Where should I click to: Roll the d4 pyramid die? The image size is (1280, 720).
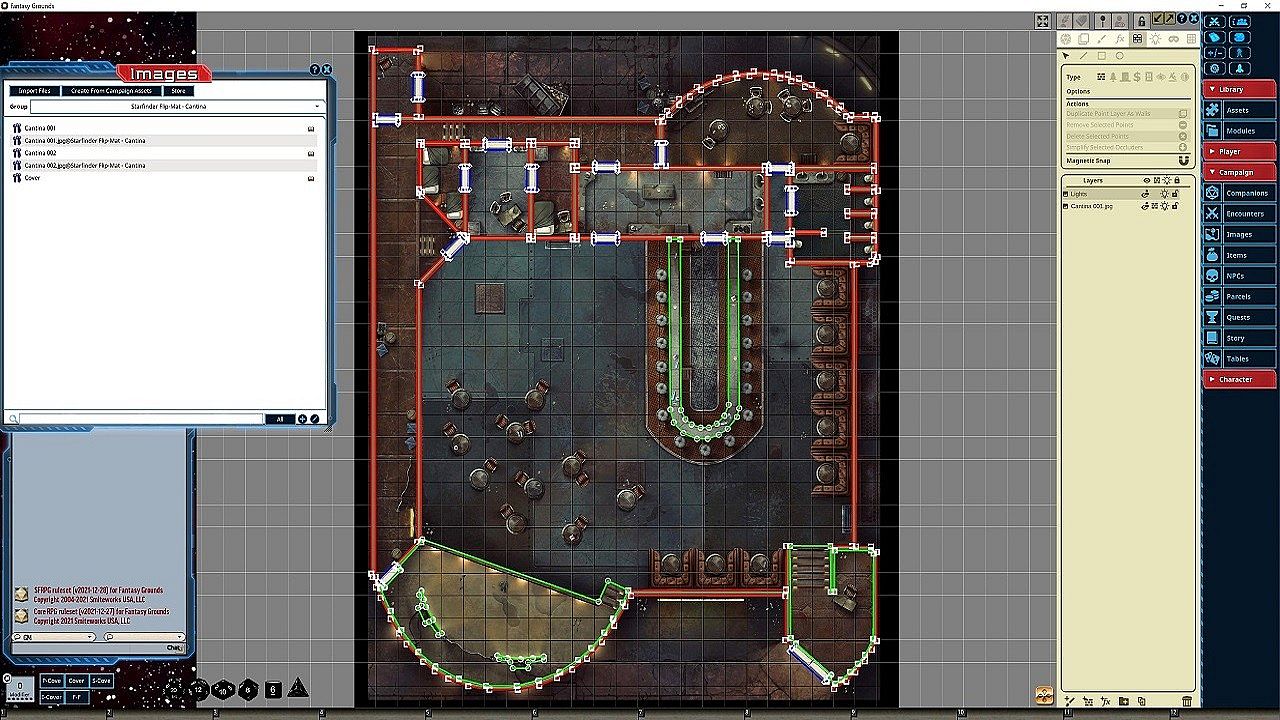pos(297,689)
